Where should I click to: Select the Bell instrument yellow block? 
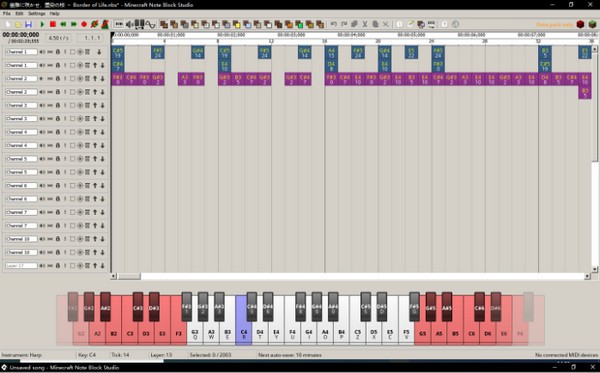click(x=236, y=24)
